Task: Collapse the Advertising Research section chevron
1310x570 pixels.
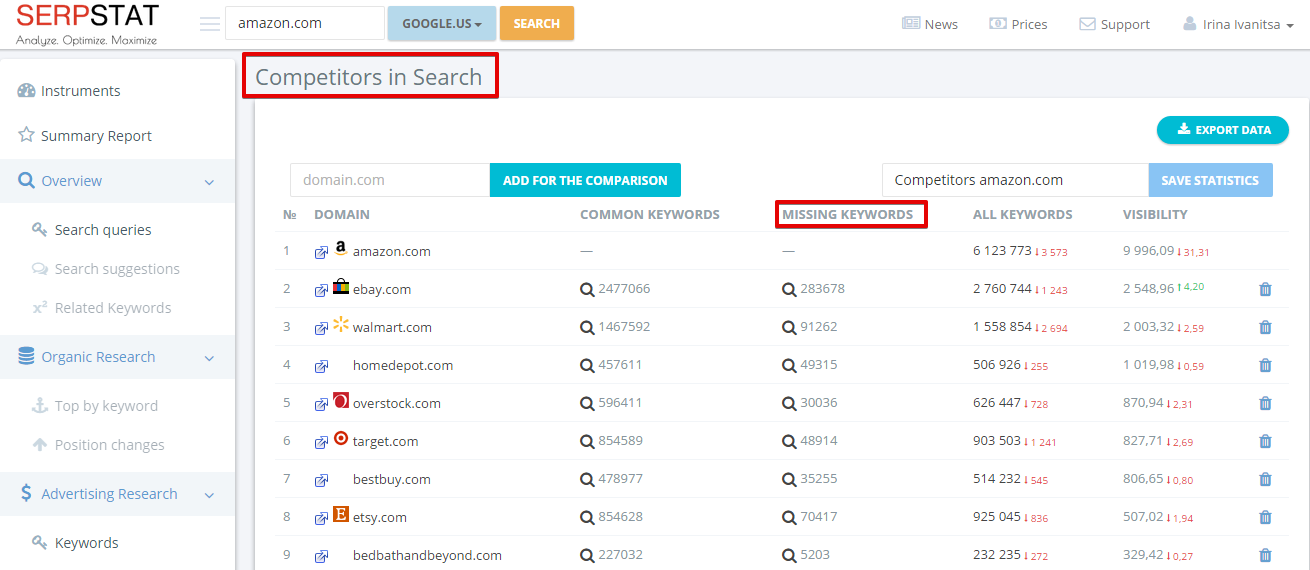Action: (x=209, y=495)
